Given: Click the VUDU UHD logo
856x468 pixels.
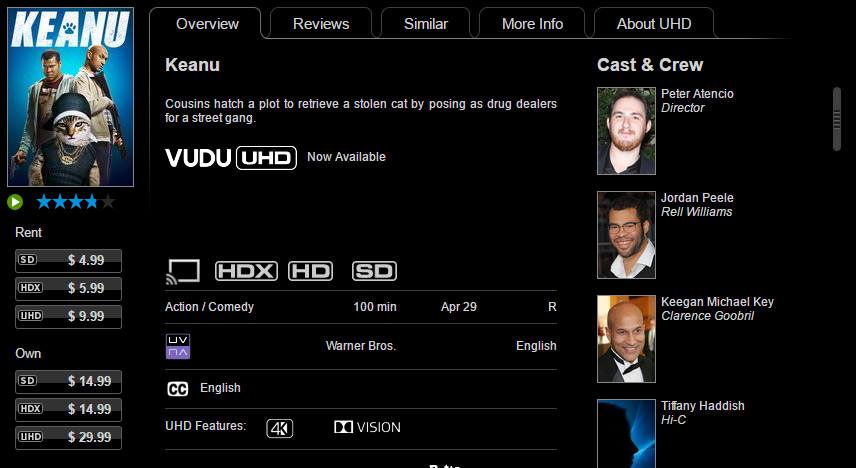Looking at the screenshot, I should pyautogui.click(x=231, y=158).
